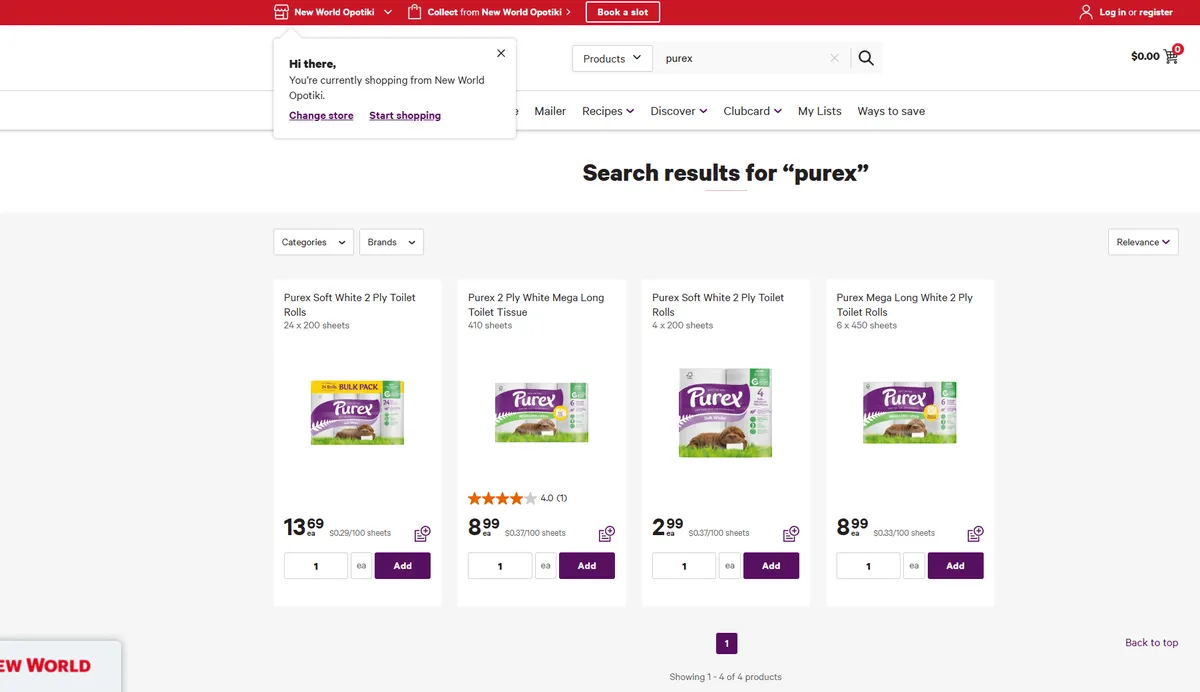Click page 1 pagination button
Image resolution: width=1200 pixels, height=692 pixels.
pos(727,643)
